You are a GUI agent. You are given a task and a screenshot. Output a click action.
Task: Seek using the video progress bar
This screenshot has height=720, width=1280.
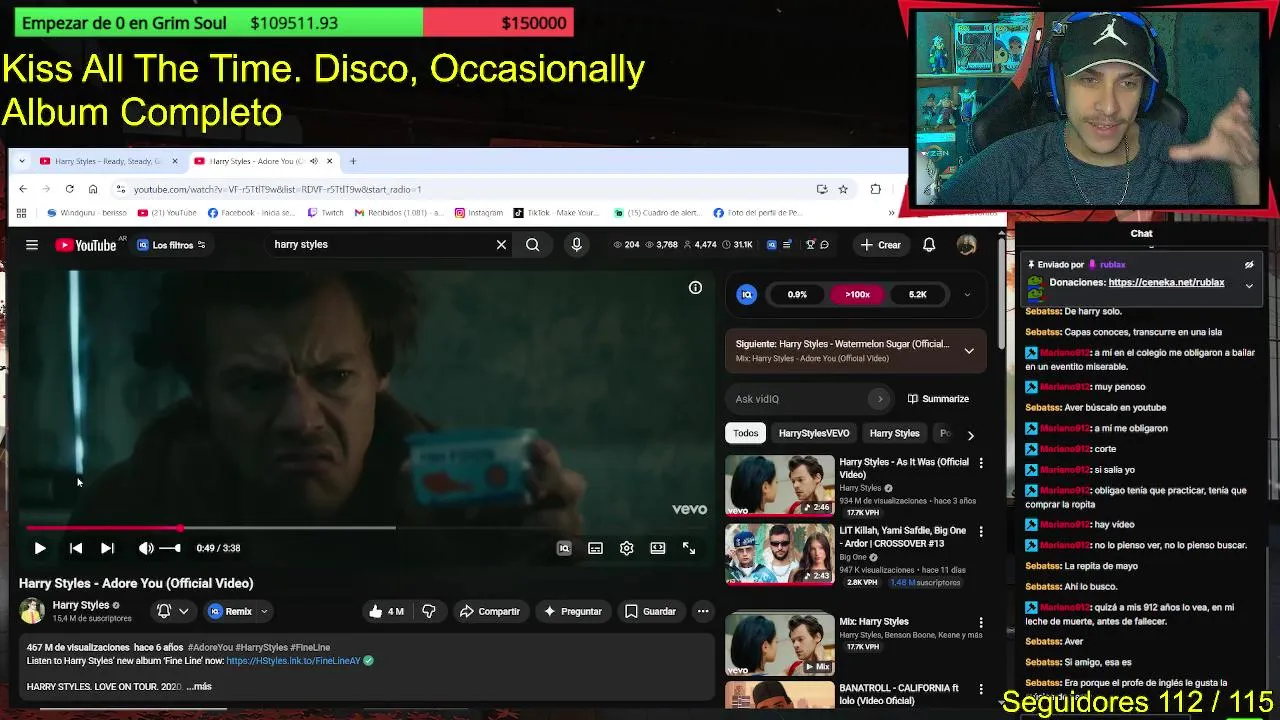[367, 527]
